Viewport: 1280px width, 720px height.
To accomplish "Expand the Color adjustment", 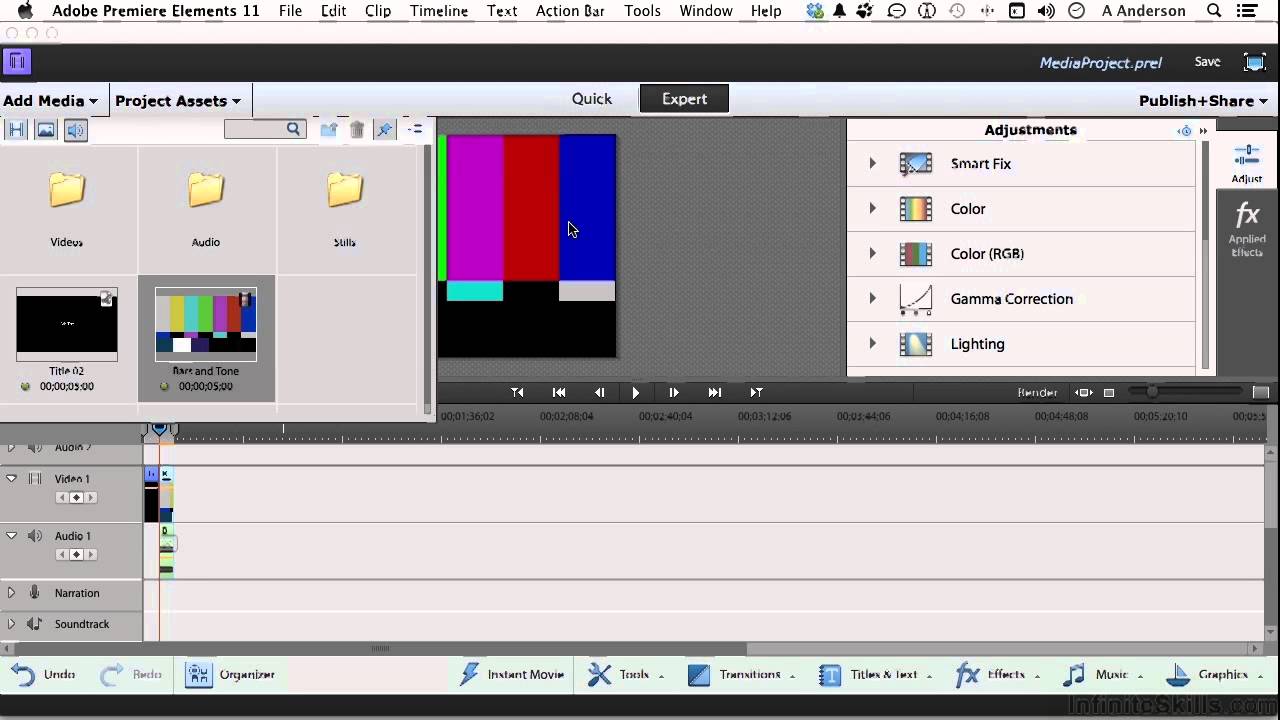I will click(872, 208).
